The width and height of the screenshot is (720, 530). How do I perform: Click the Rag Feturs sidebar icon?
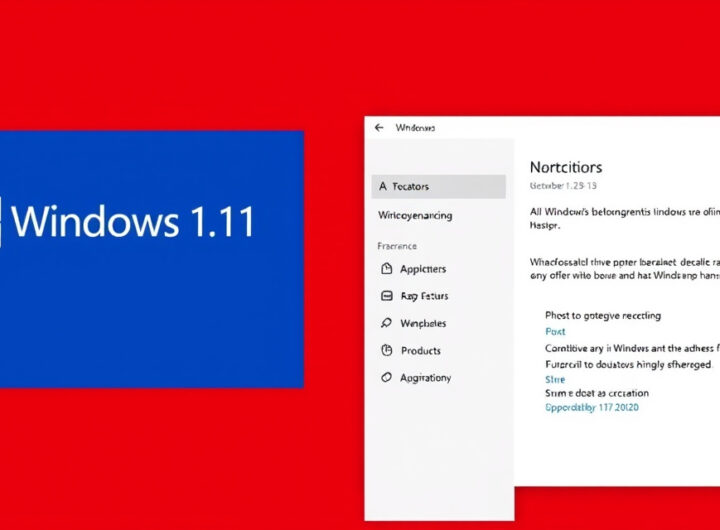click(x=387, y=296)
